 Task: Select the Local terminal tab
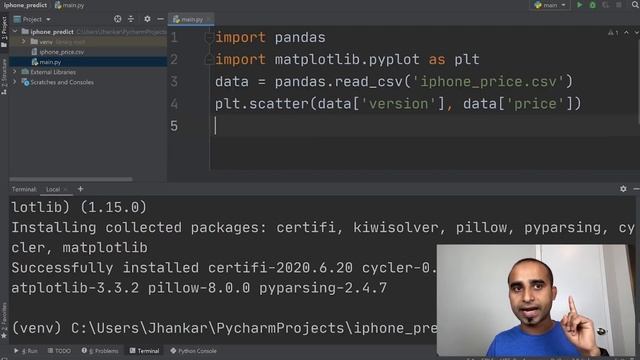tap(53, 189)
